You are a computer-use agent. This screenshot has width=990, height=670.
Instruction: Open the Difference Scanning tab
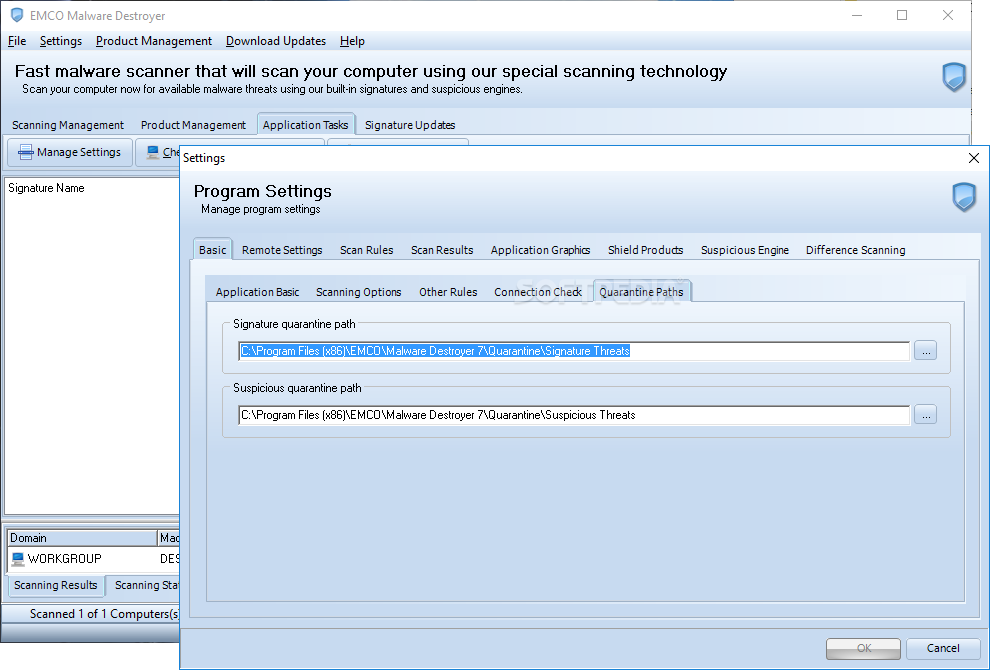pyautogui.click(x=856, y=250)
